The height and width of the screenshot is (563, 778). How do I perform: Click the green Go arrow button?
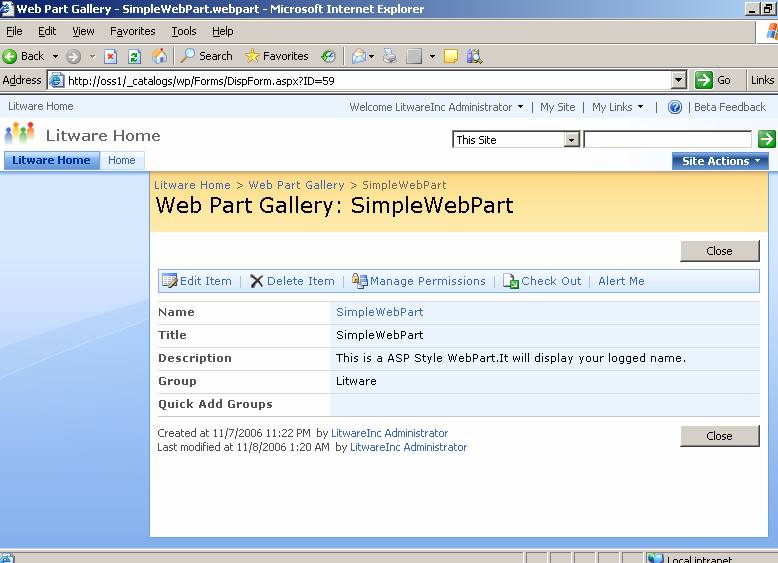click(704, 80)
